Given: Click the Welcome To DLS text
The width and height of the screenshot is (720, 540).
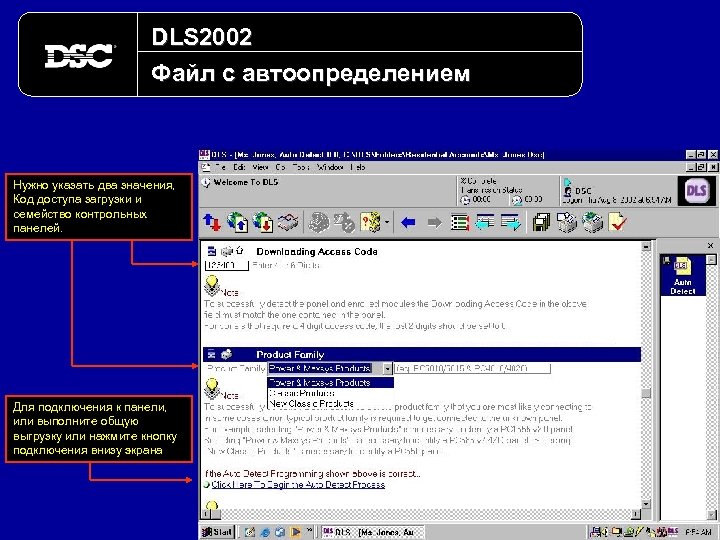Looking at the screenshot, I should (246, 182).
